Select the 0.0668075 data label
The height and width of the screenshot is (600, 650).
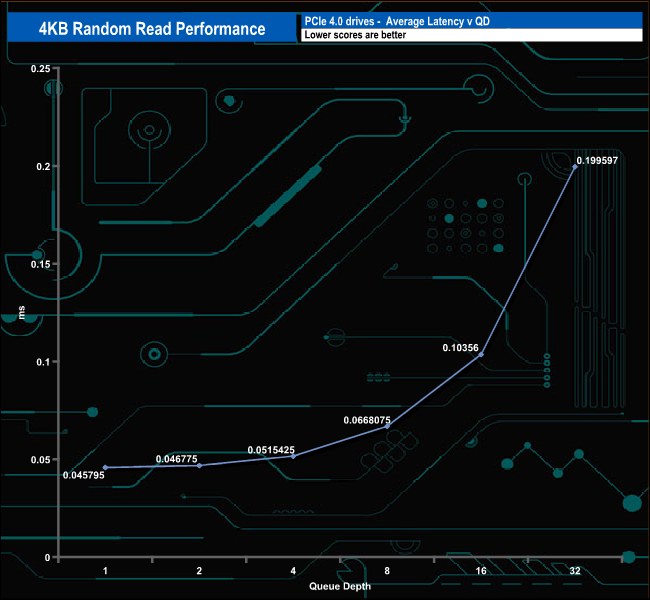pos(367,420)
